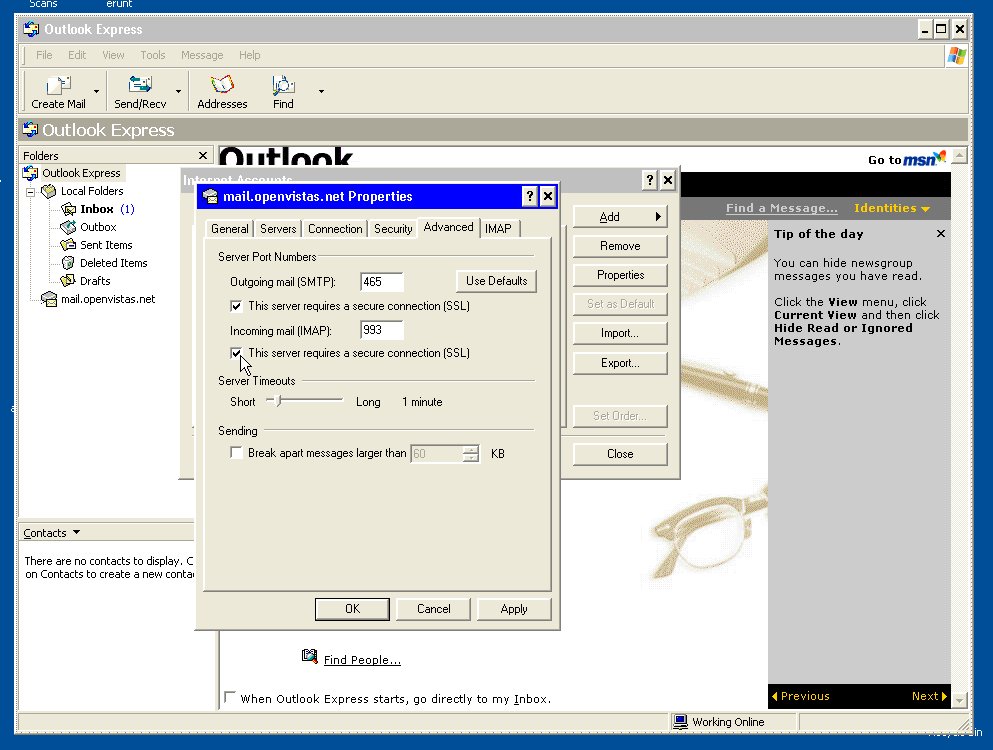Viewport: 993px width, 750px height.
Task: Click the Properties dialog help question-mark button
Action: 530,196
